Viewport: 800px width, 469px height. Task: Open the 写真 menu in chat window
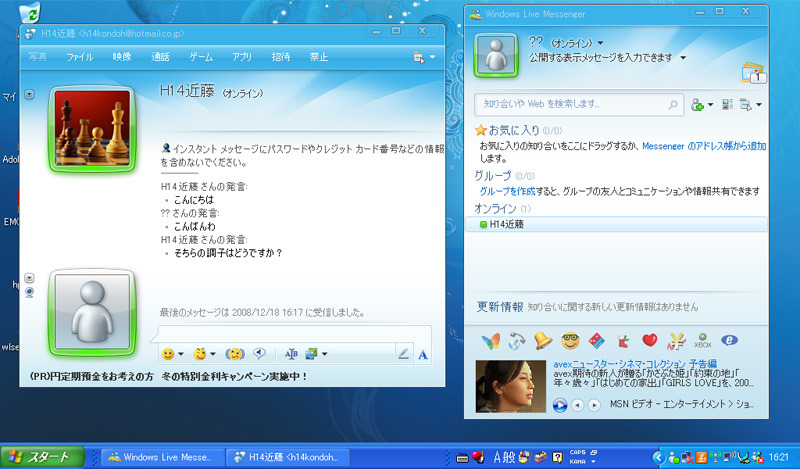[37, 57]
